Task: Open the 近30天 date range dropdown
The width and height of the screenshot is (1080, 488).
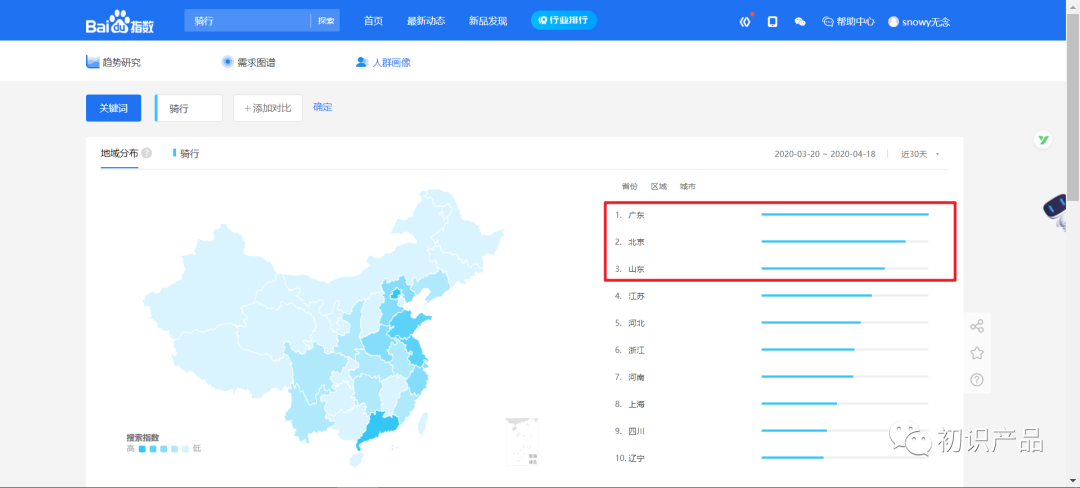Action: coord(920,154)
